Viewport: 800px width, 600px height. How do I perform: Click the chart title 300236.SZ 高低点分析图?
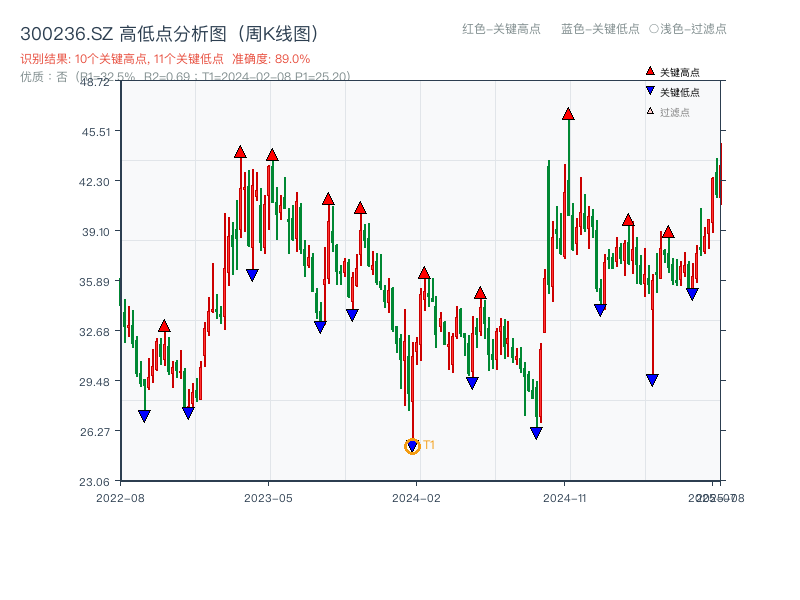169,34
